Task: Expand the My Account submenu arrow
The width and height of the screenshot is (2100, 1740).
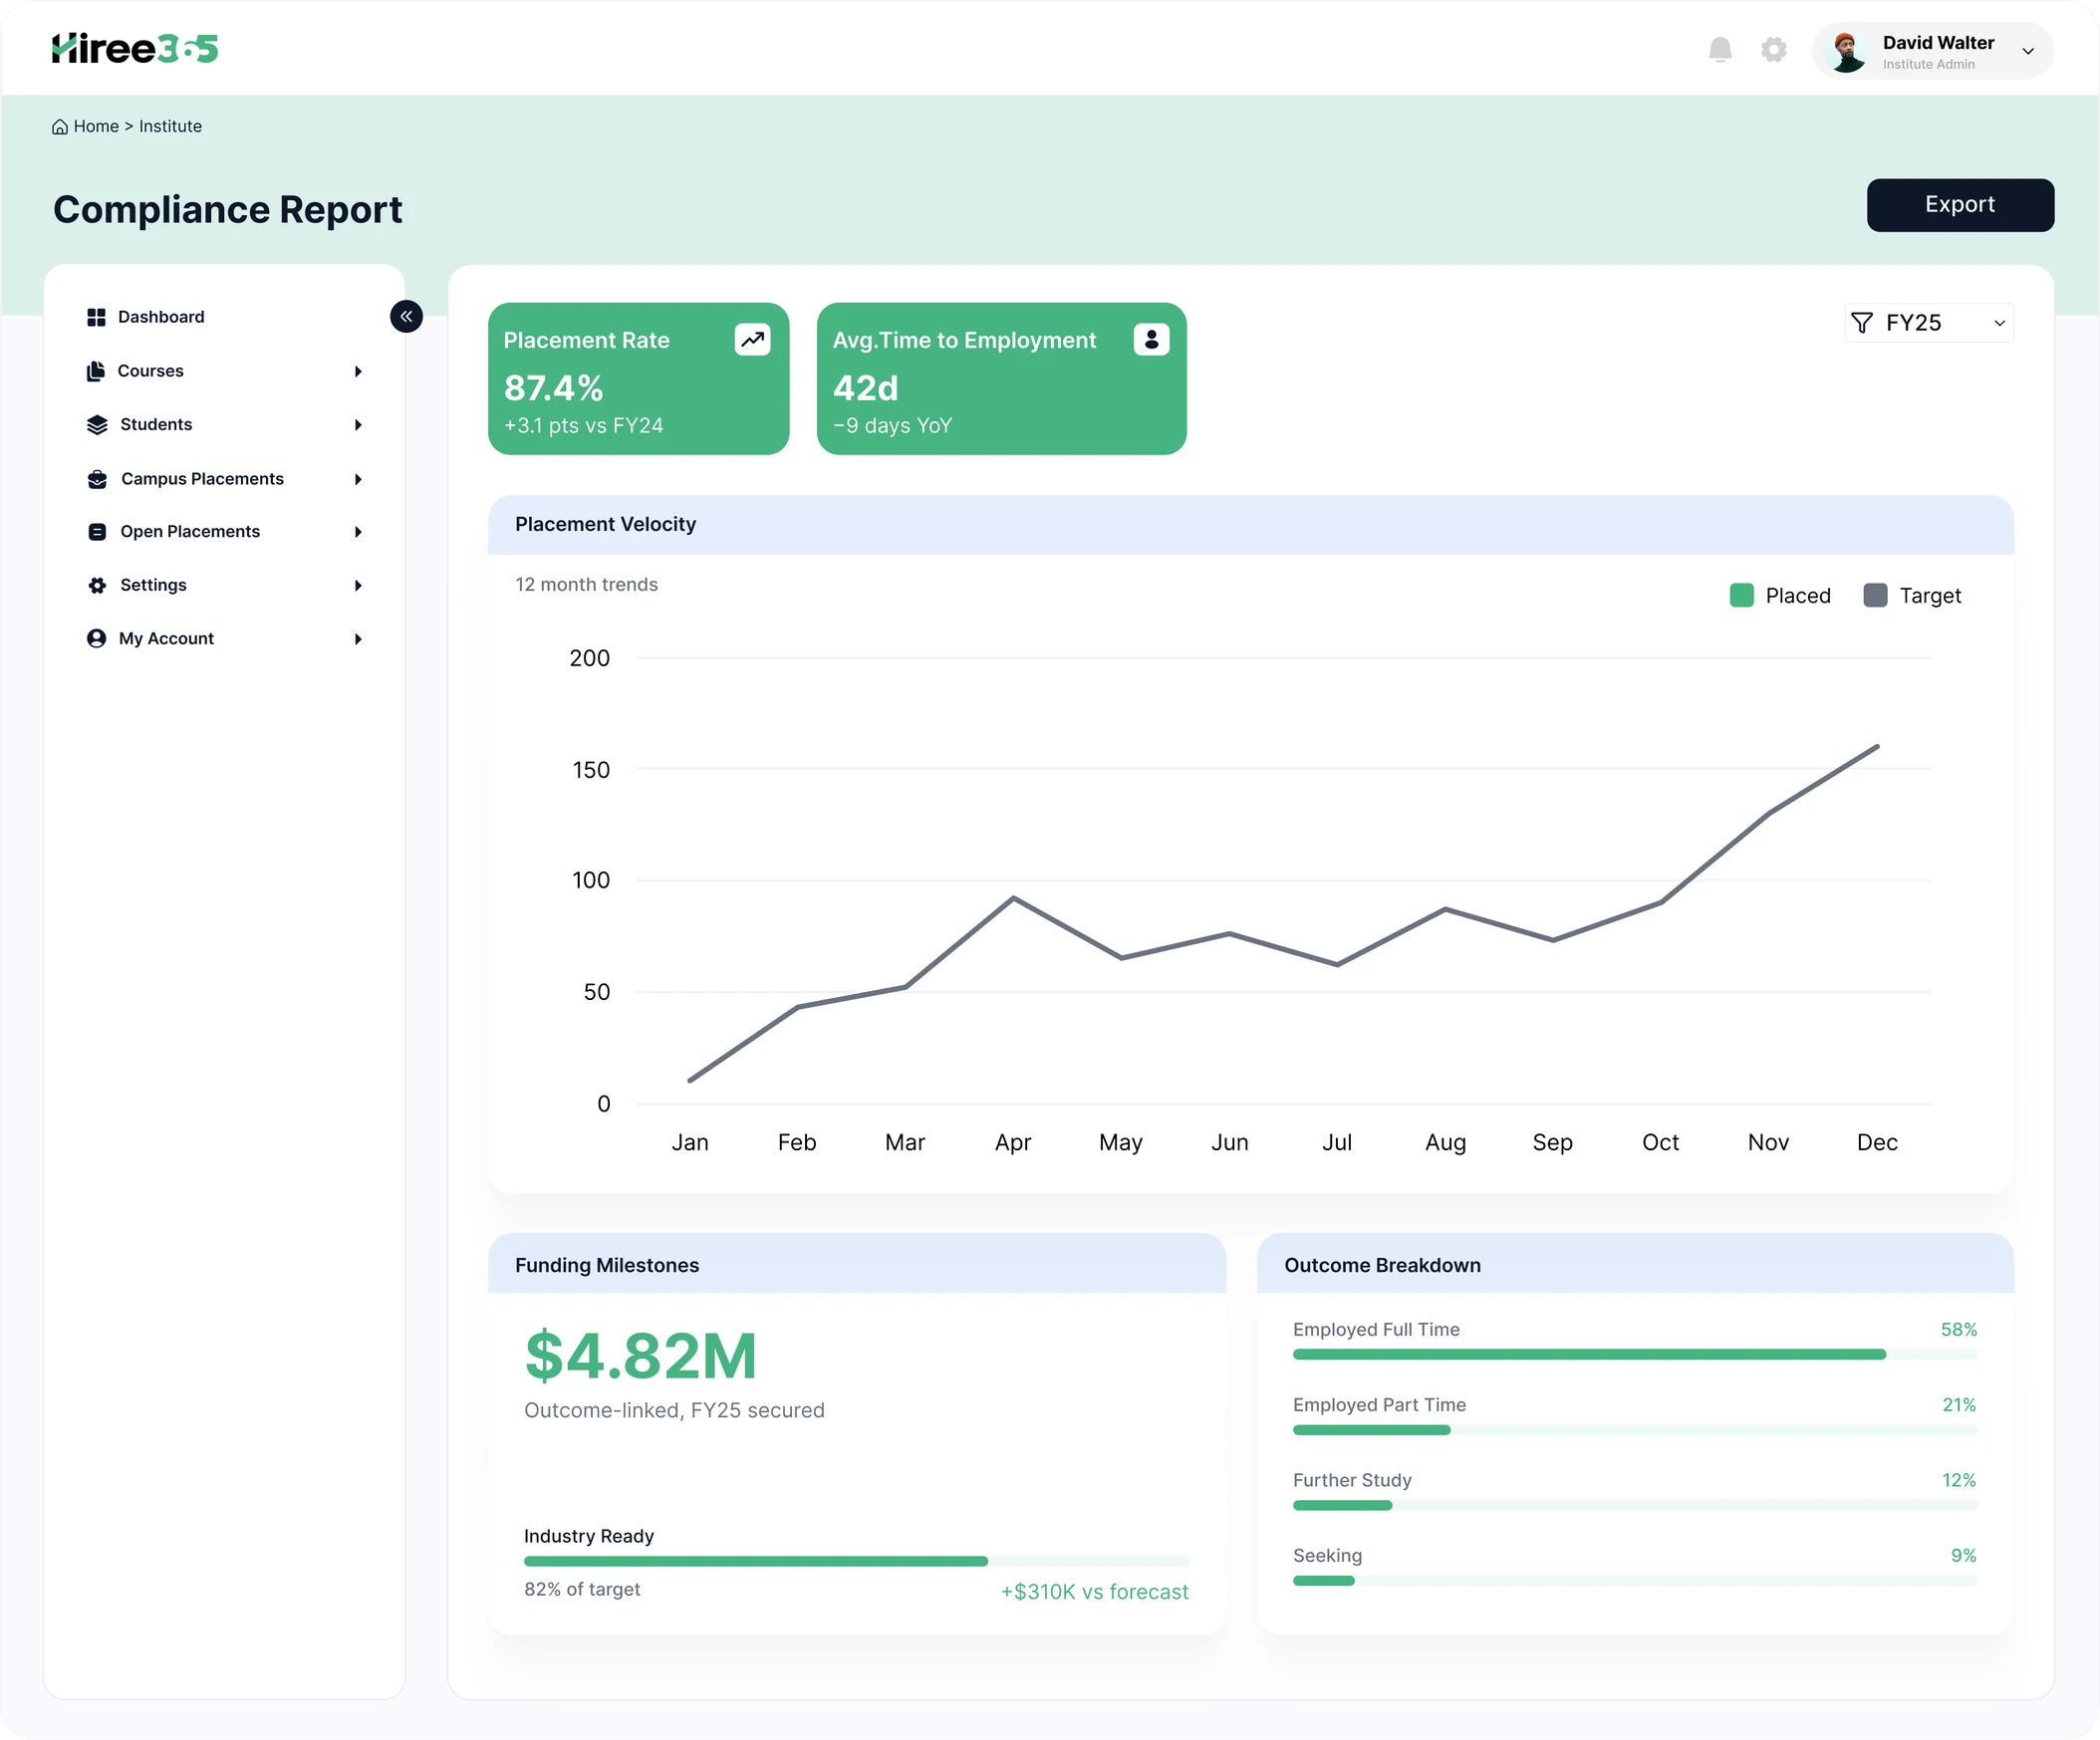Action: pyautogui.click(x=358, y=639)
